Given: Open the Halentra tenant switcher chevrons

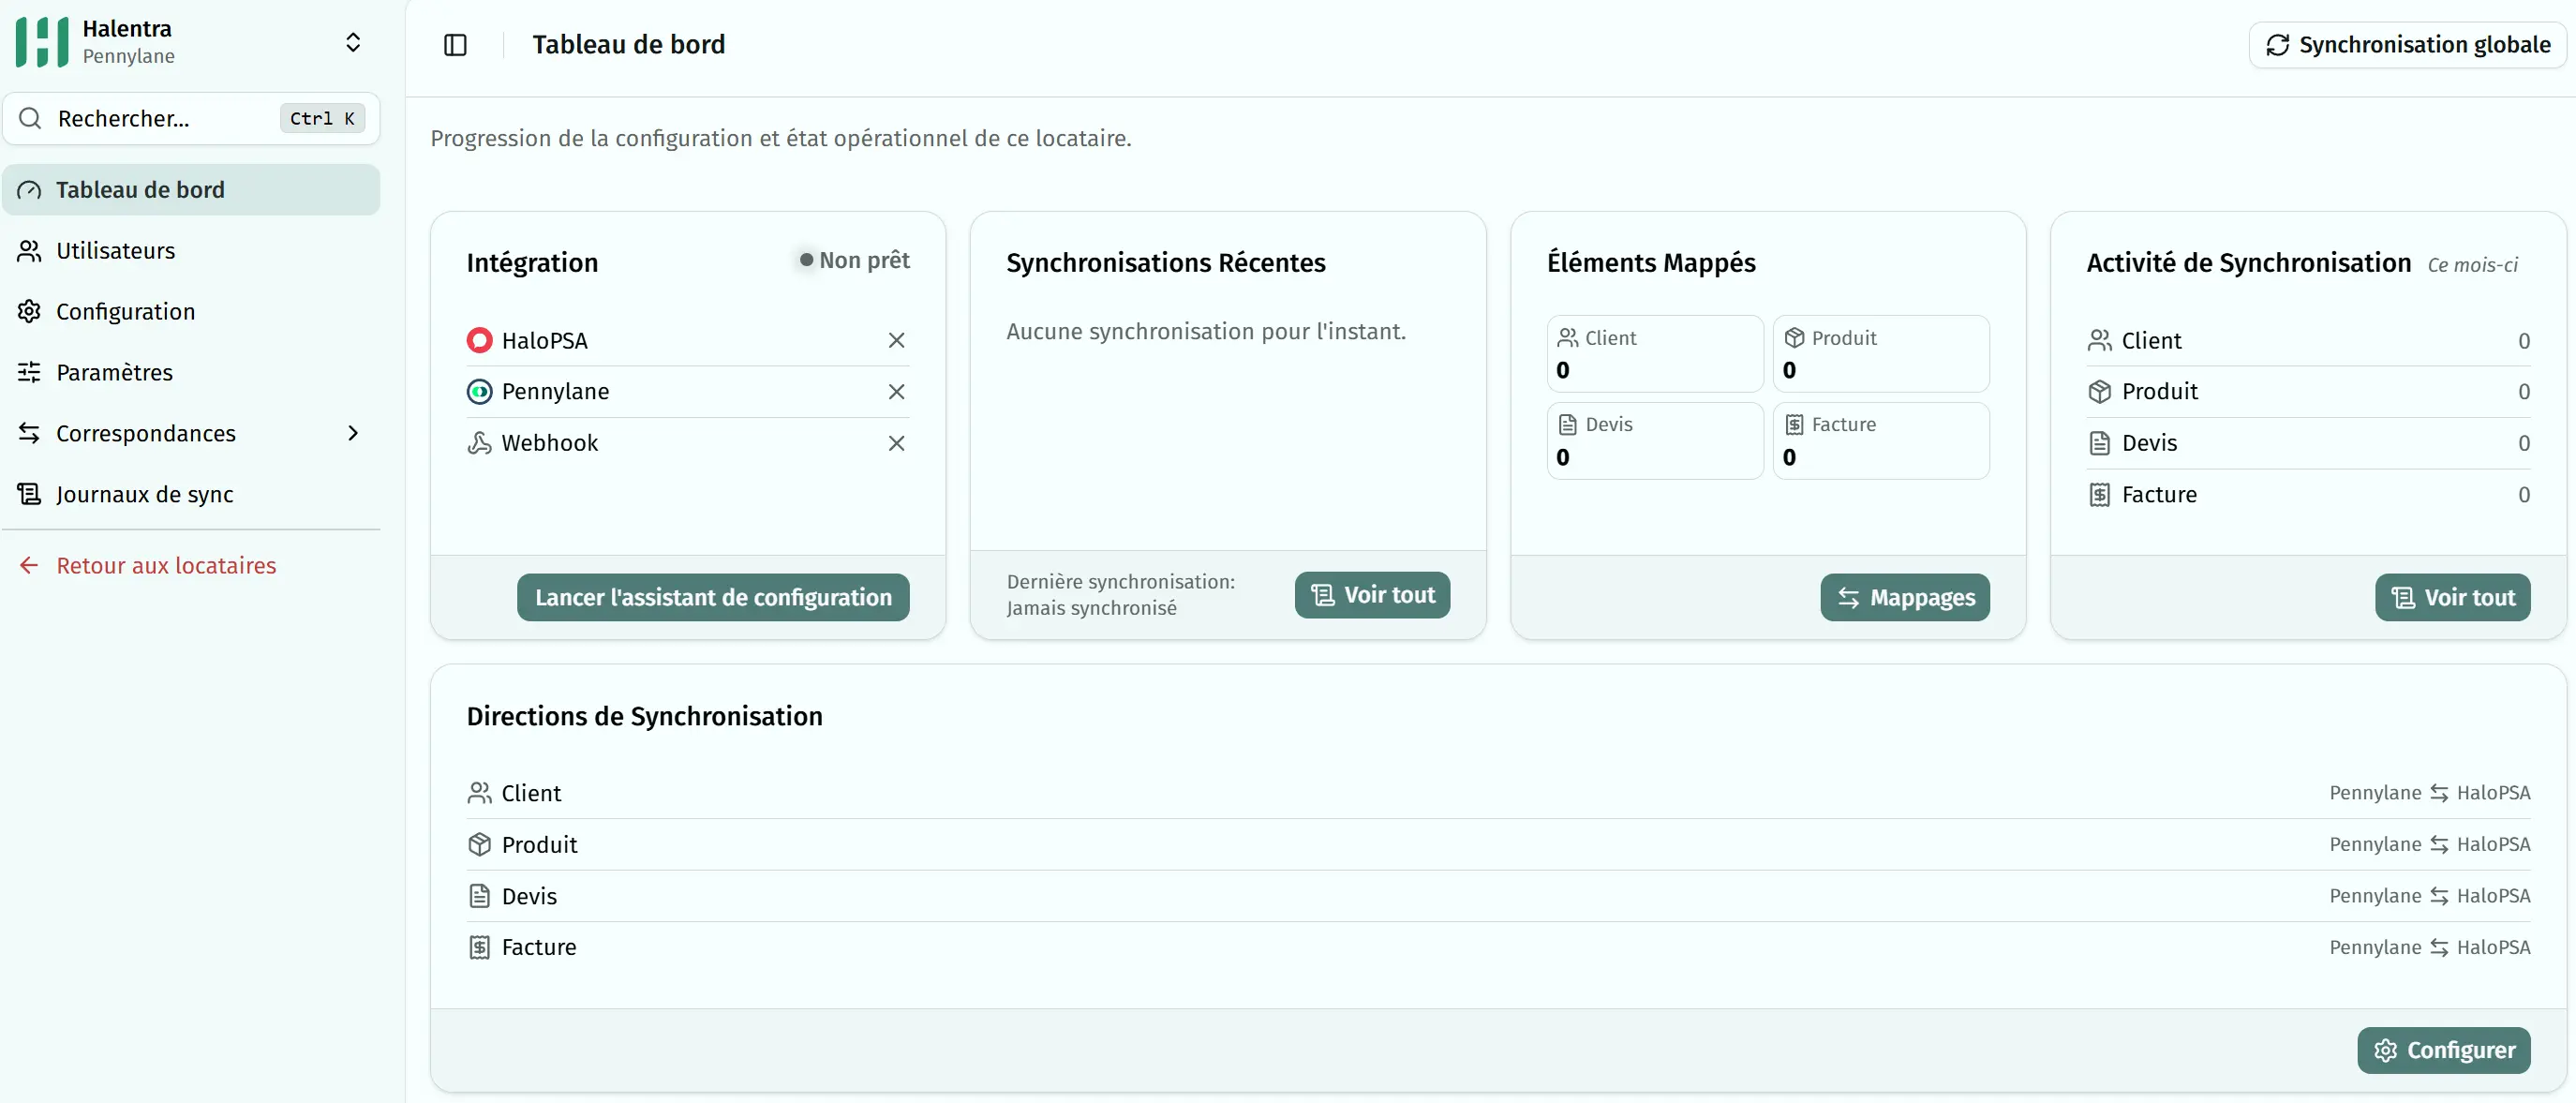Looking at the screenshot, I should tap(353, 42).
